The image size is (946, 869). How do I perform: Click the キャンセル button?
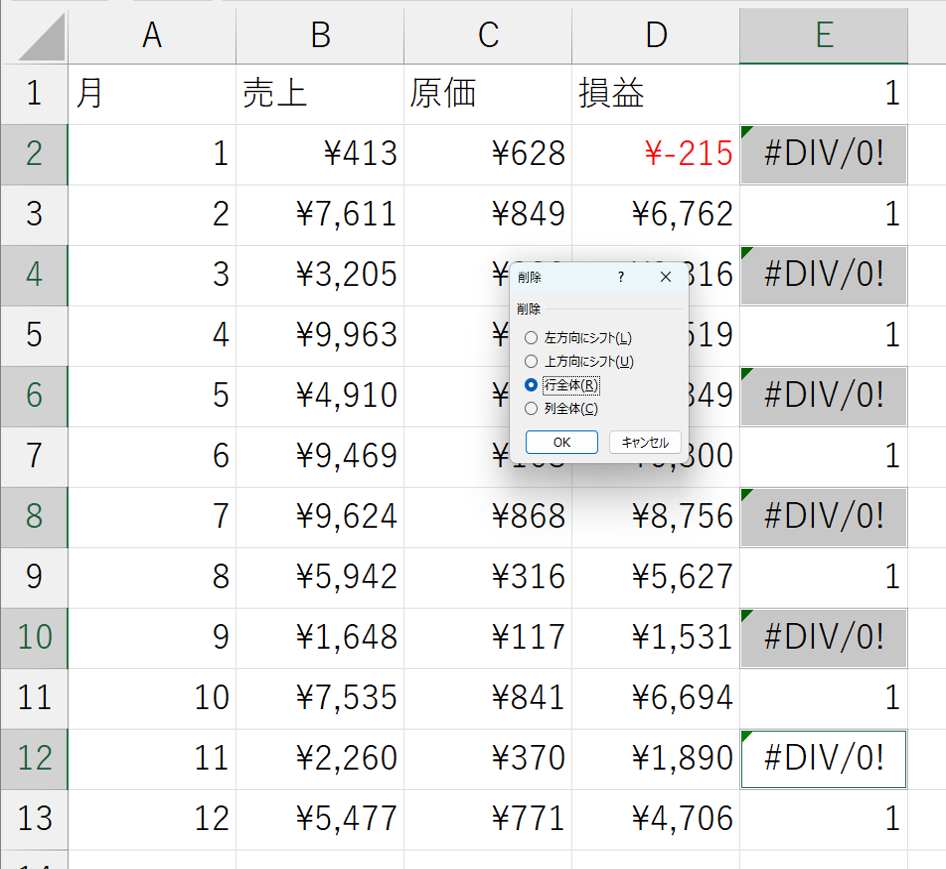(x=644, y=442)
